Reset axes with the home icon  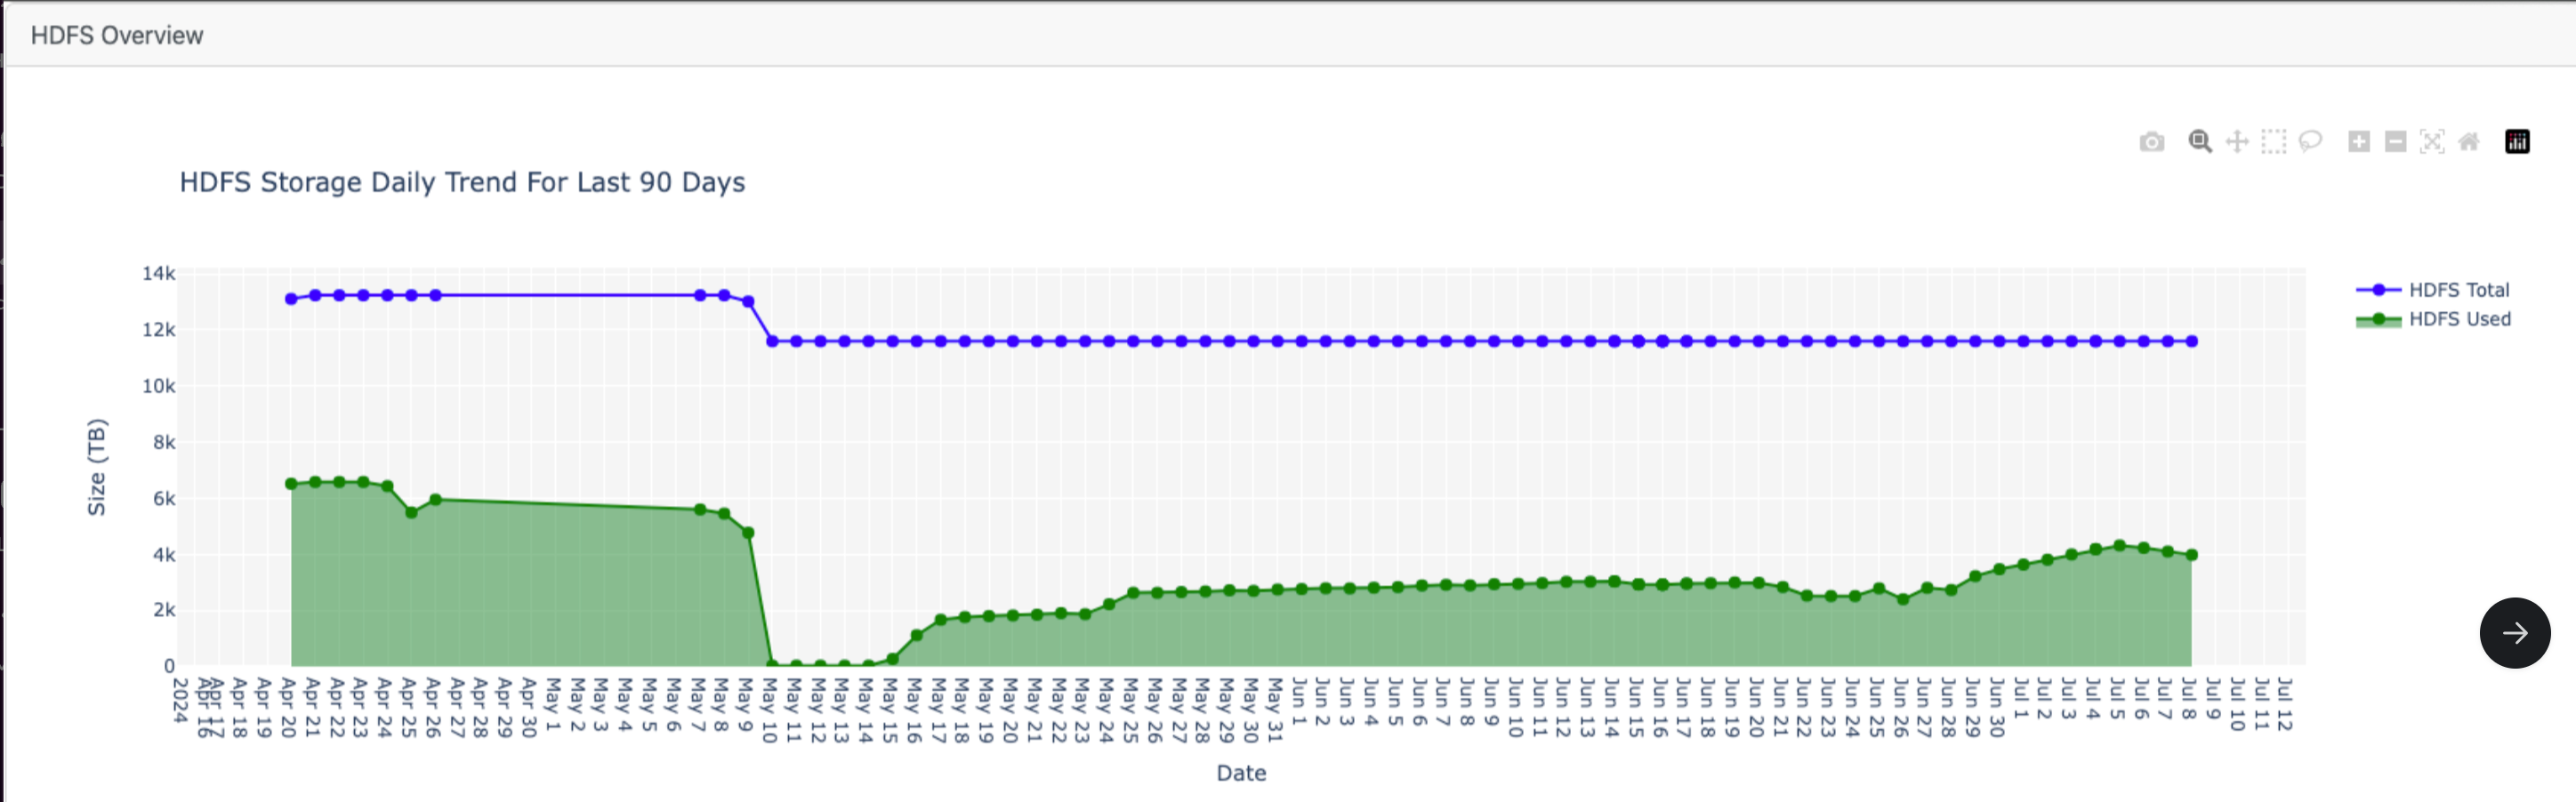click(2468, 142)
